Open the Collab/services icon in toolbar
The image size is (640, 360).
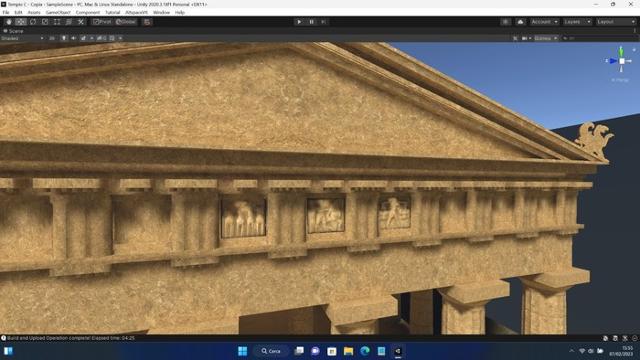505,22
